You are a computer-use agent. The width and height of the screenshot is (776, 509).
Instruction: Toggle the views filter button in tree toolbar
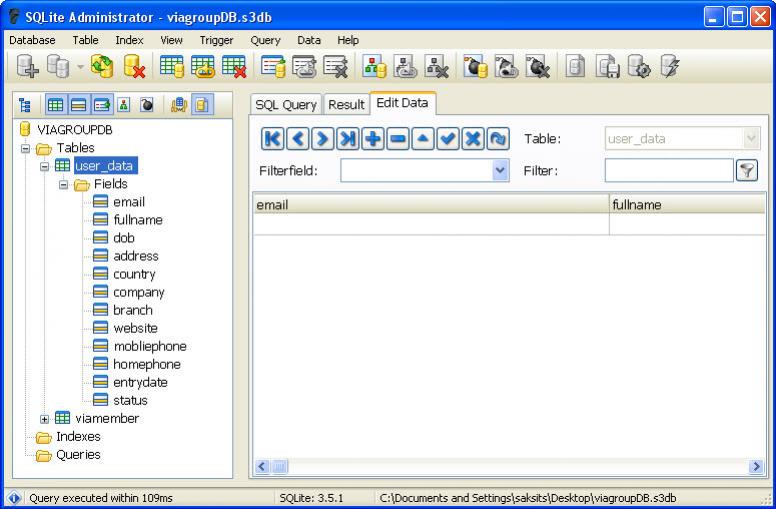pos(101,105)
